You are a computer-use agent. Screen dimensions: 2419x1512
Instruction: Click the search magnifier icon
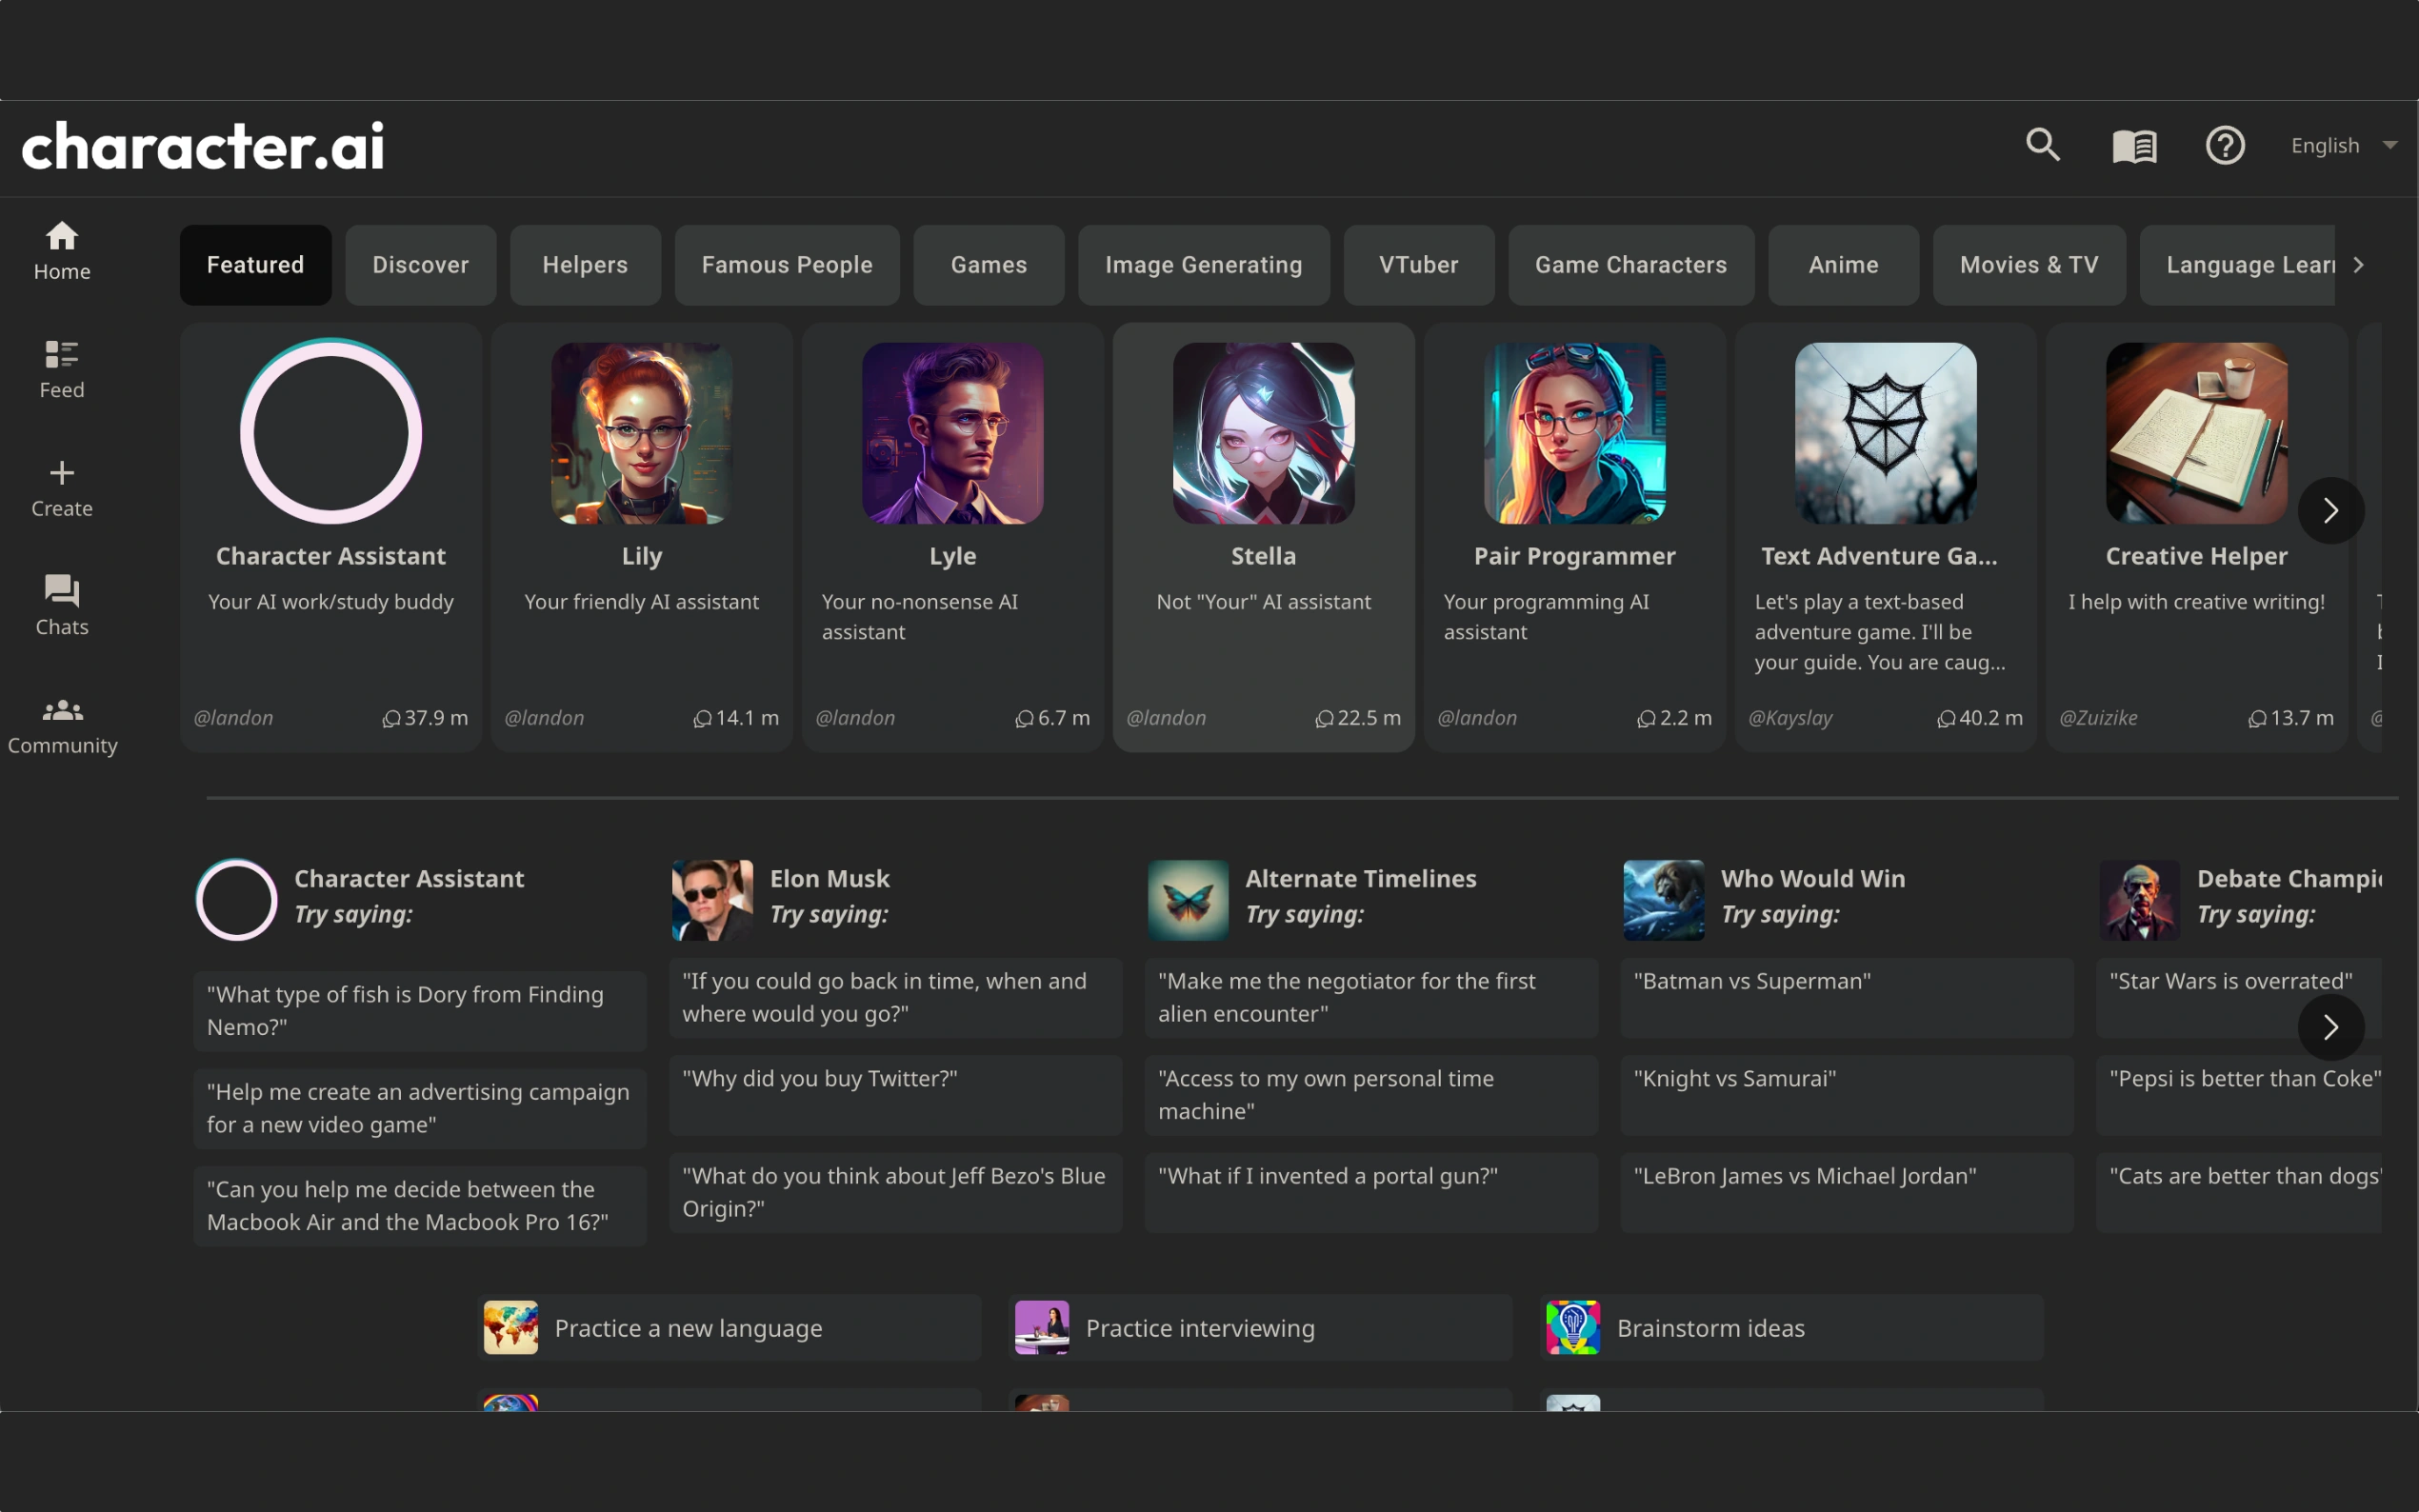coord(2042,145)
